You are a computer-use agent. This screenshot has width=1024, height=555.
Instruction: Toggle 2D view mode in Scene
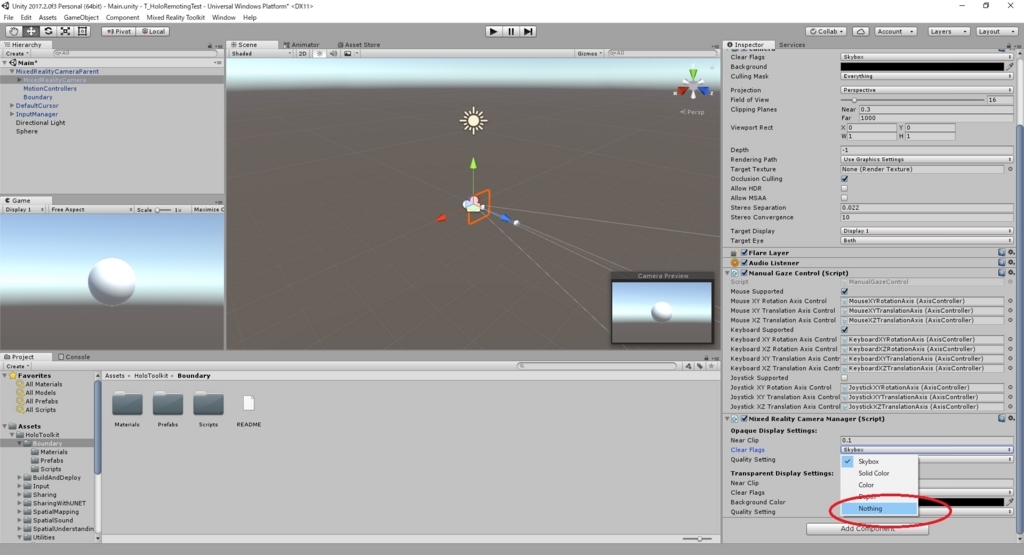pos(302,54)
